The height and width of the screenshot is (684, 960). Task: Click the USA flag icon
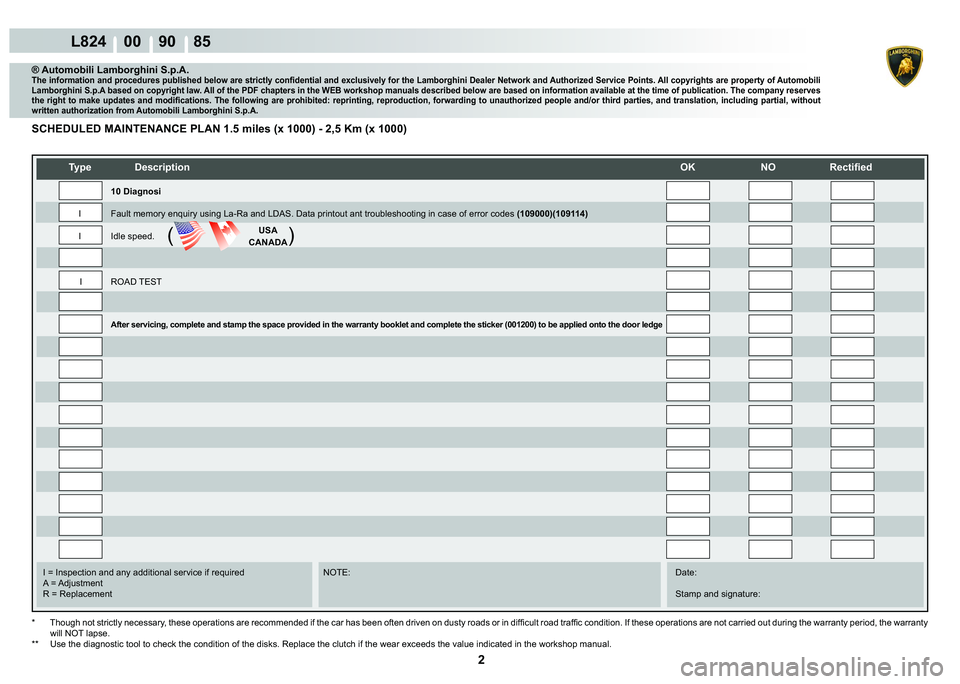190,236
